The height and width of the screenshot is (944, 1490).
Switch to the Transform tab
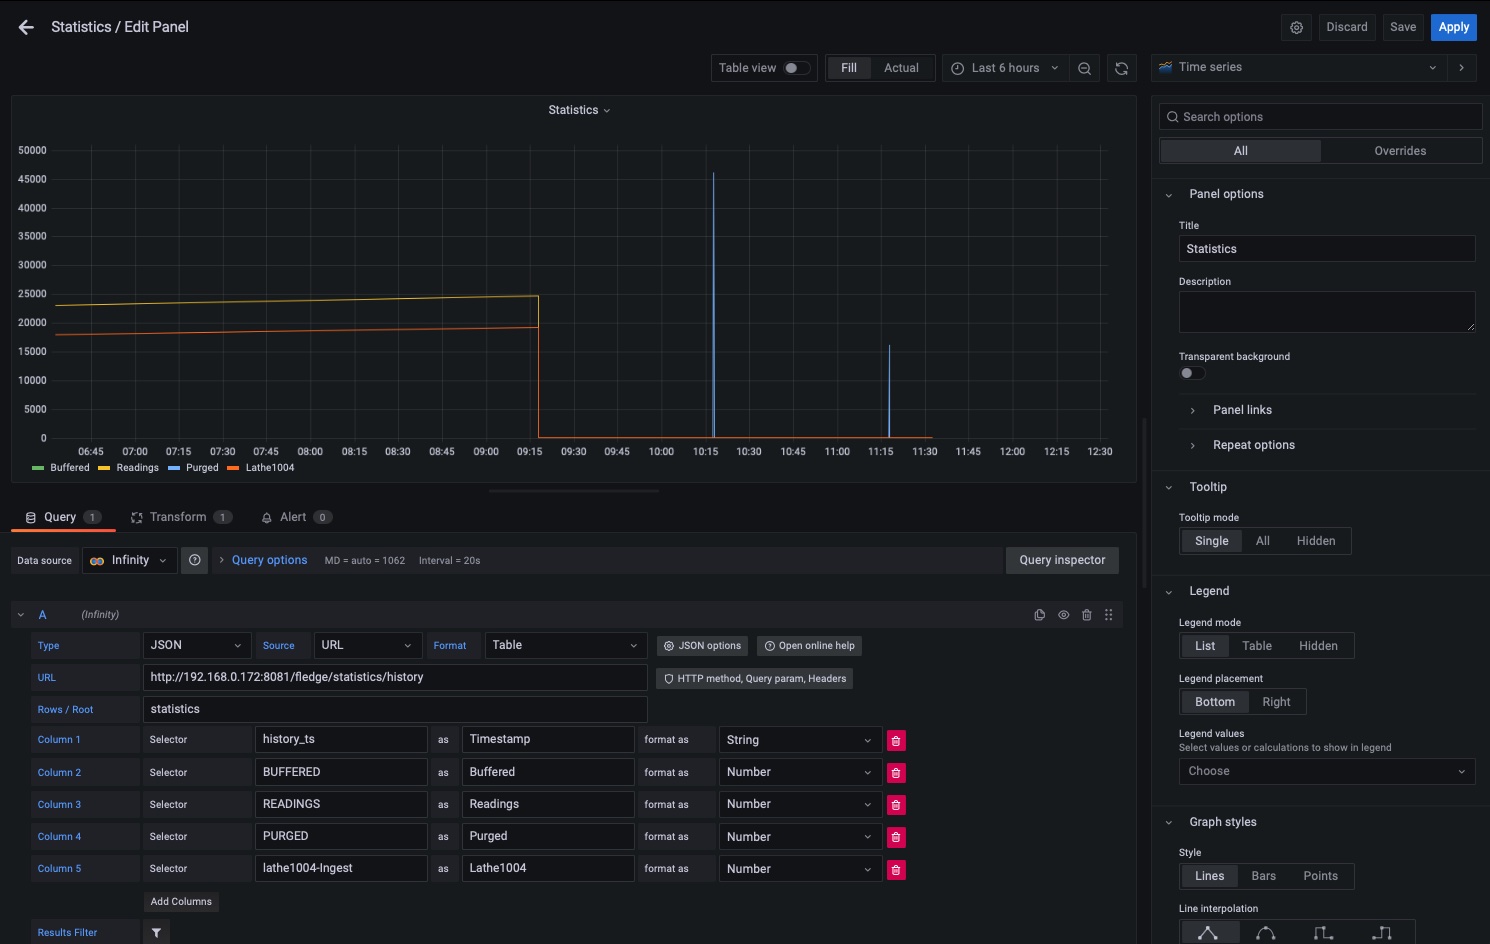pyautogui.click(x=178, y=517)
